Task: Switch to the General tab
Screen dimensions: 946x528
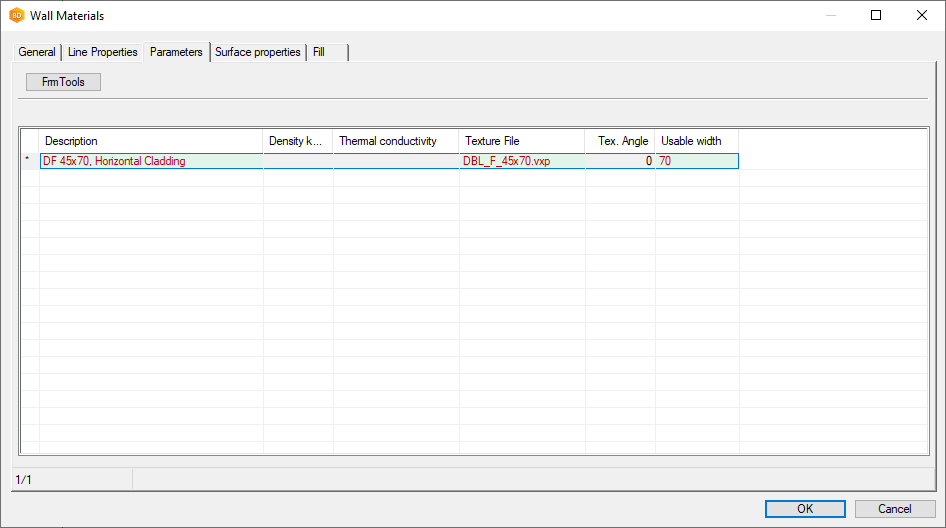Action: tap(37, 52)
